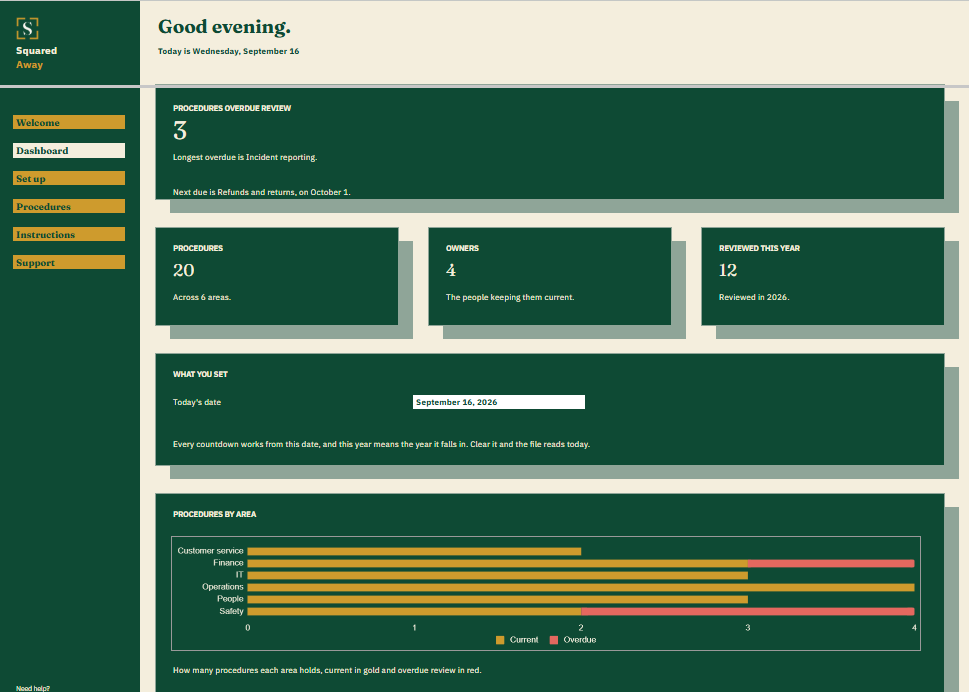Click 'Longest overdue is Incident reporting.' text
This screenshot has width=969, height=692.
coord(245,158)
